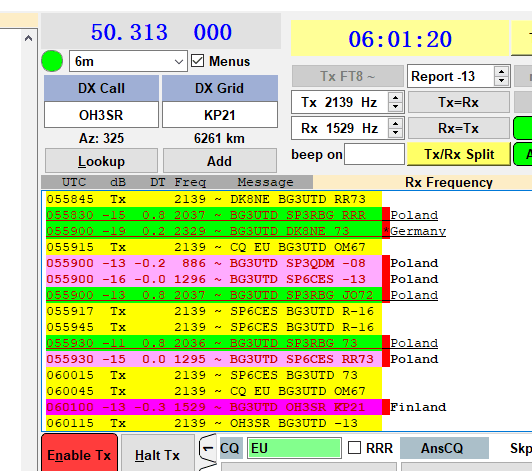Click the Halt Tx button
532x471 pixels.
[x=157, y=455]
